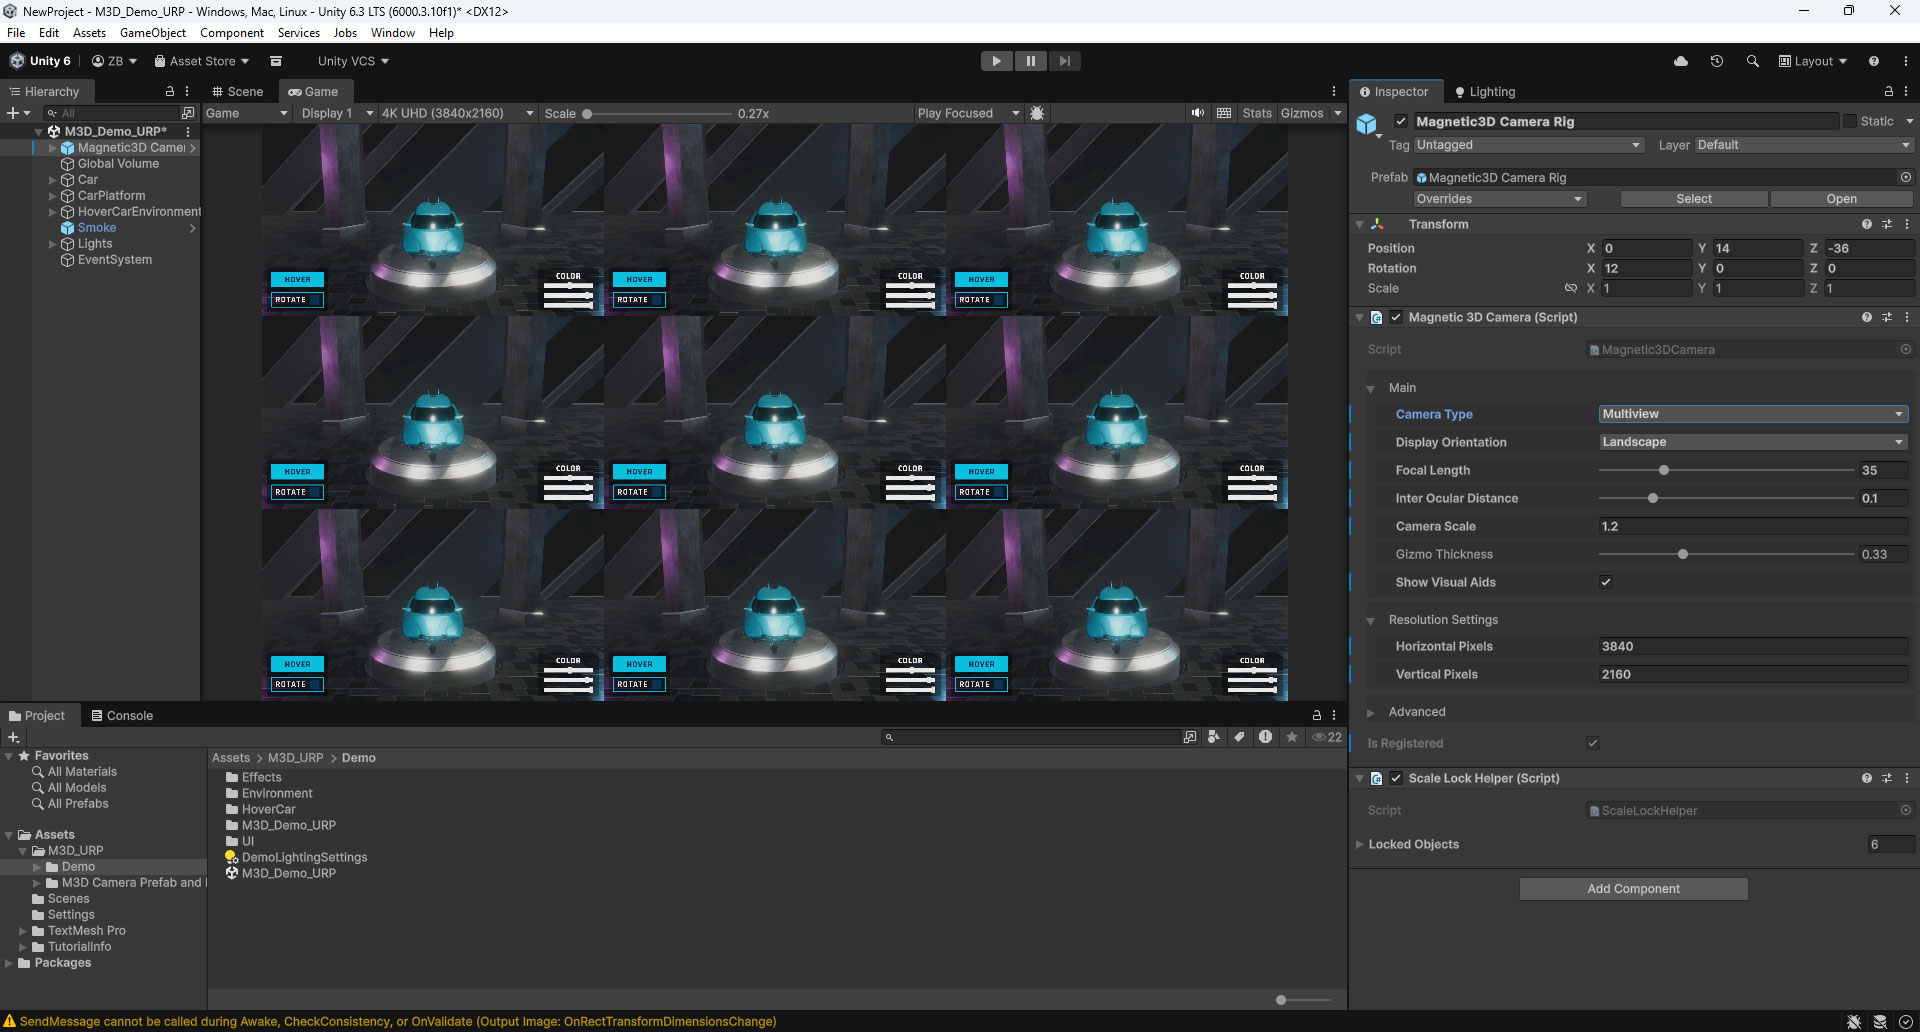Adjust the Focal Length slider

point(1663,469)
